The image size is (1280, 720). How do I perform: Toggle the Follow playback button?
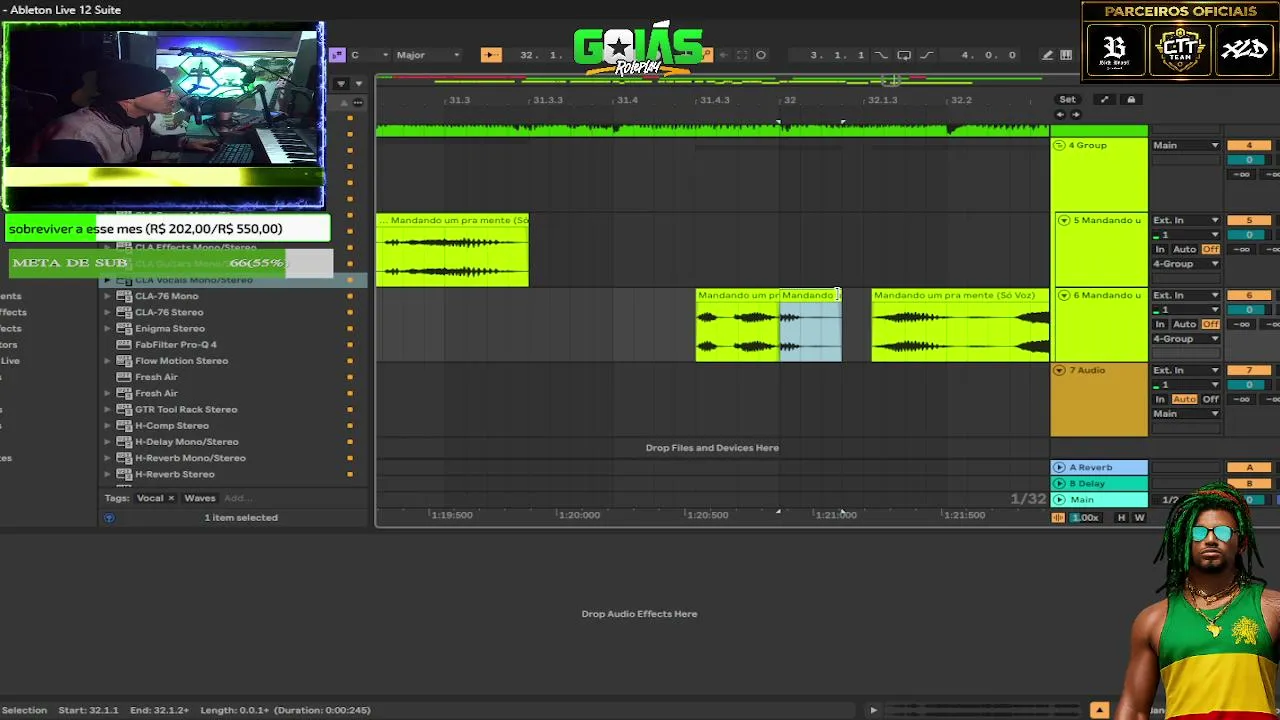(x=491, y=55)
